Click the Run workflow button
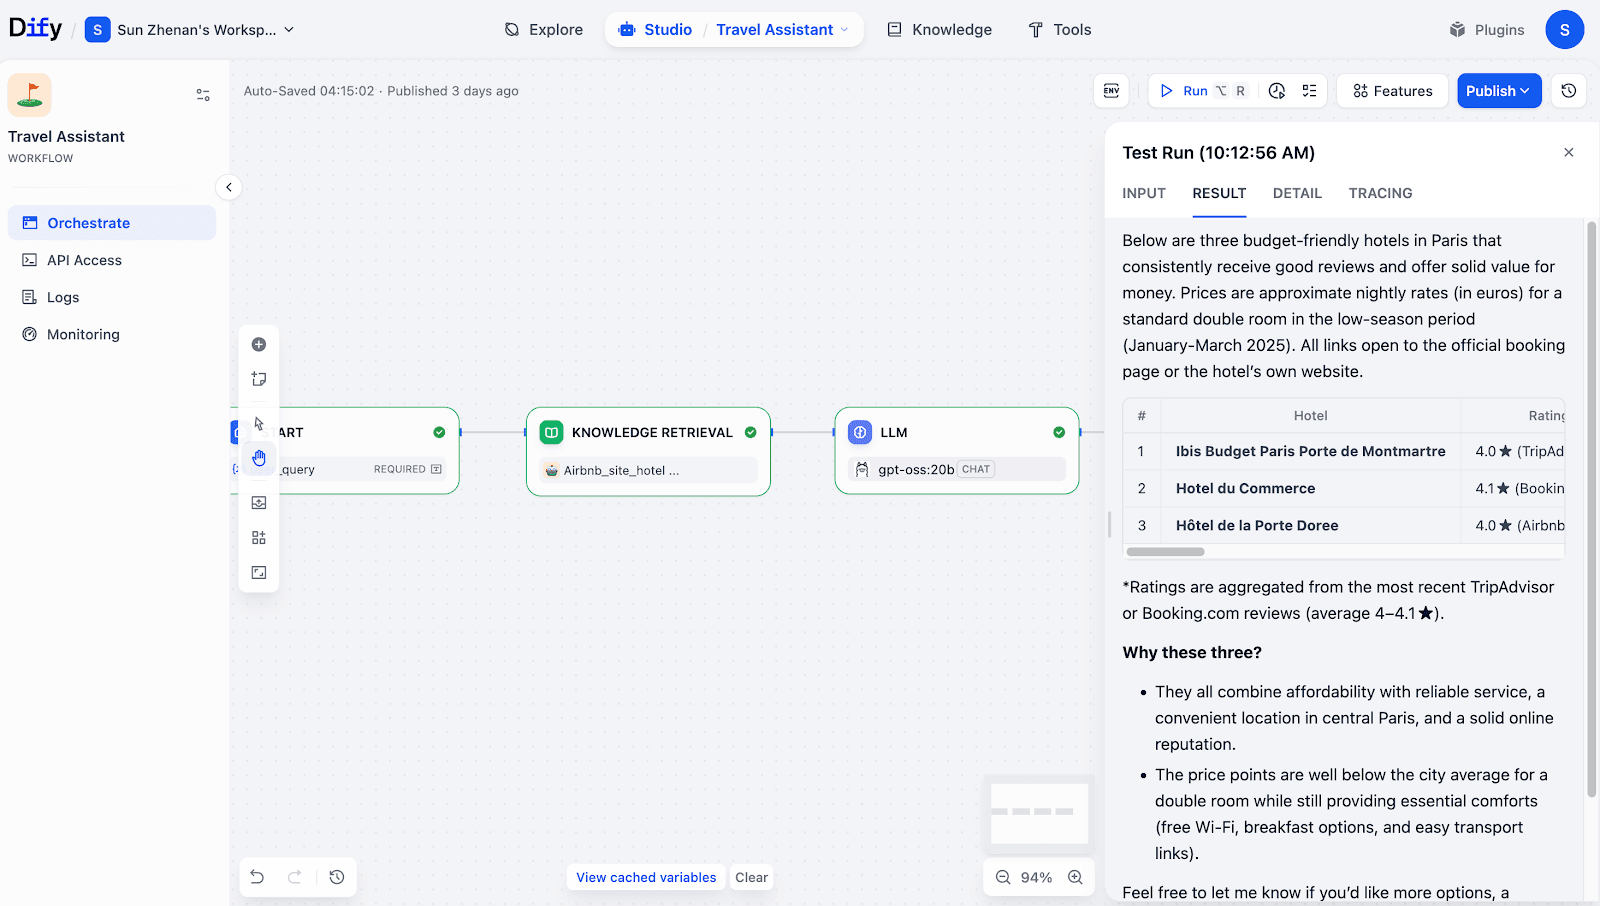Viewport: 1600px width, 906px height. coord(1186,91)
